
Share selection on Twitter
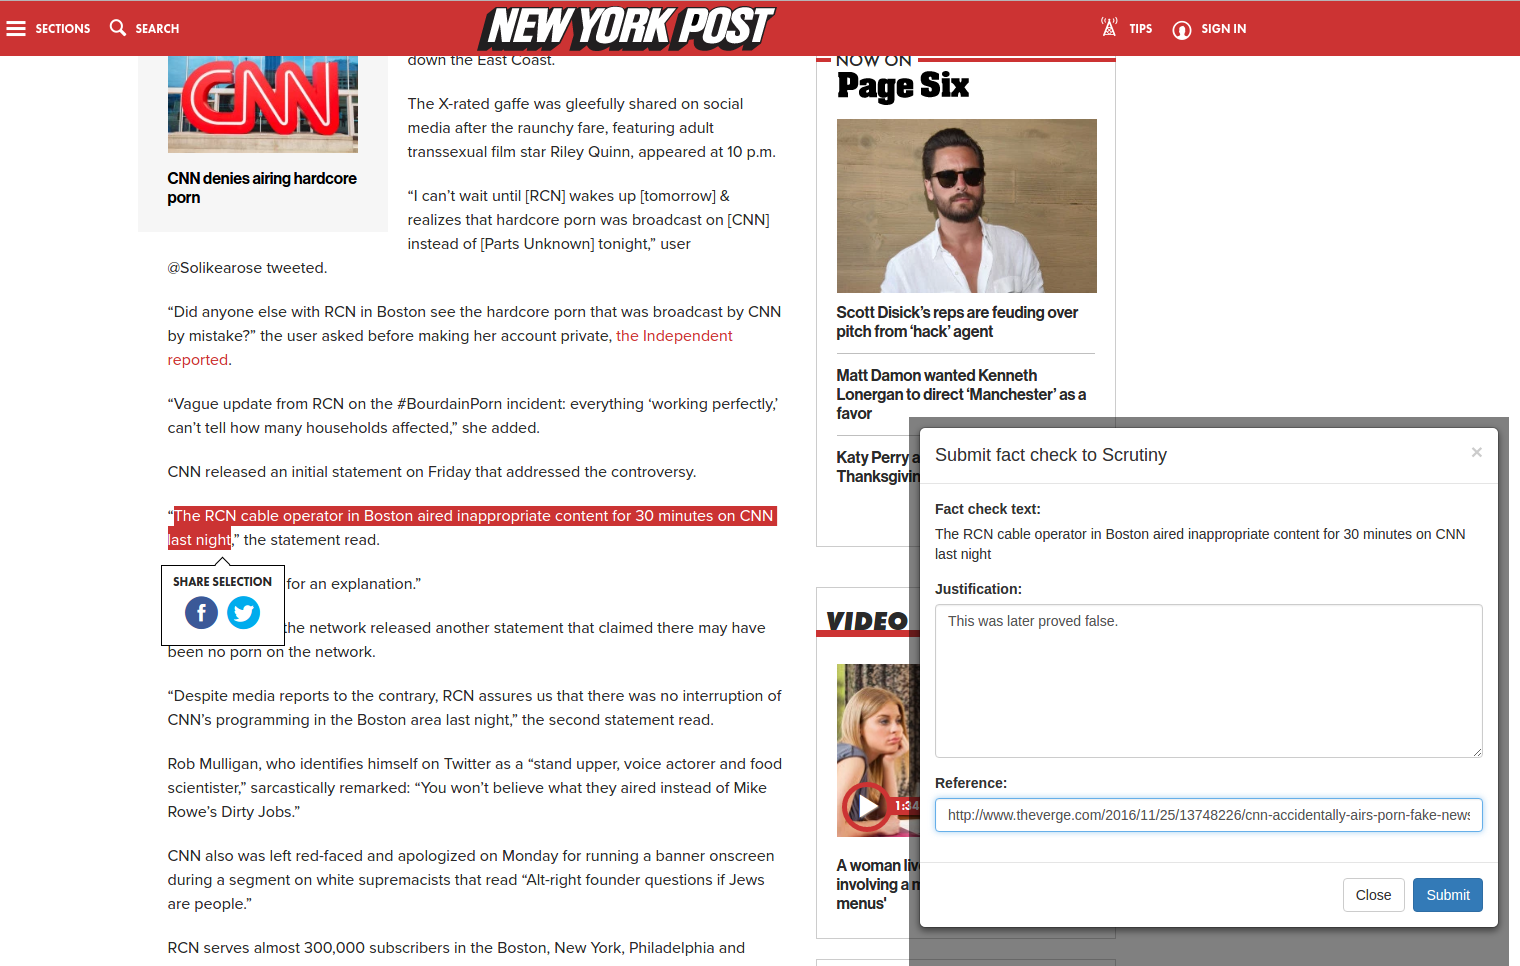click(243, 612)
